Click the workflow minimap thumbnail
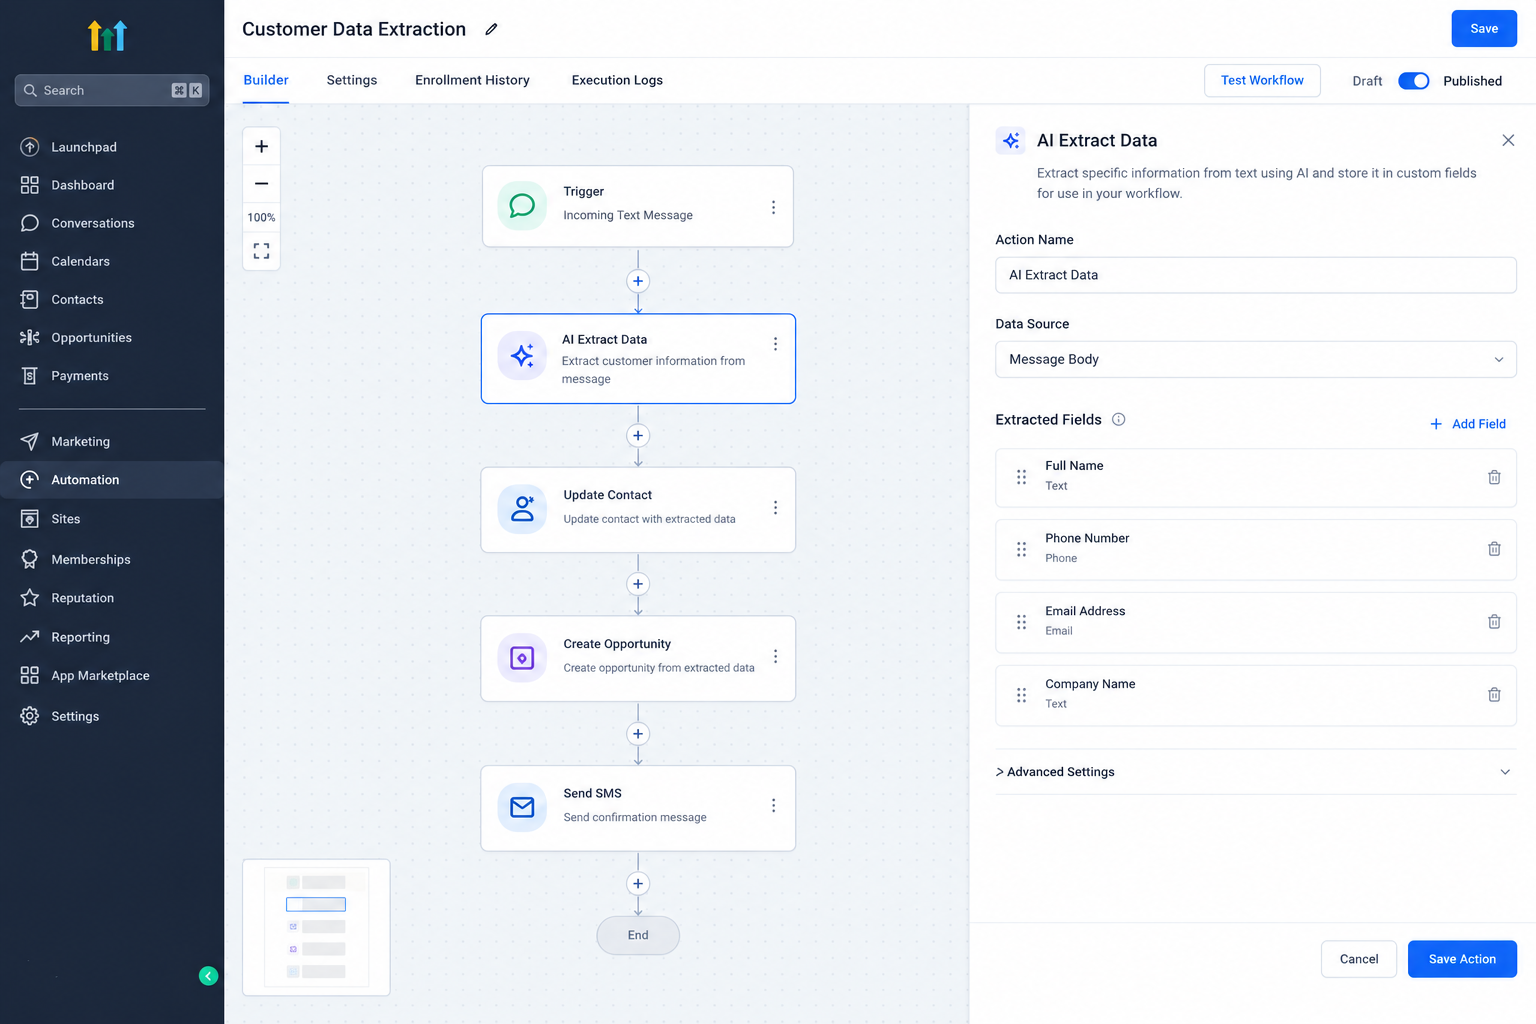This screenshot has width=1536, height=1024. (x=316, y=927)
